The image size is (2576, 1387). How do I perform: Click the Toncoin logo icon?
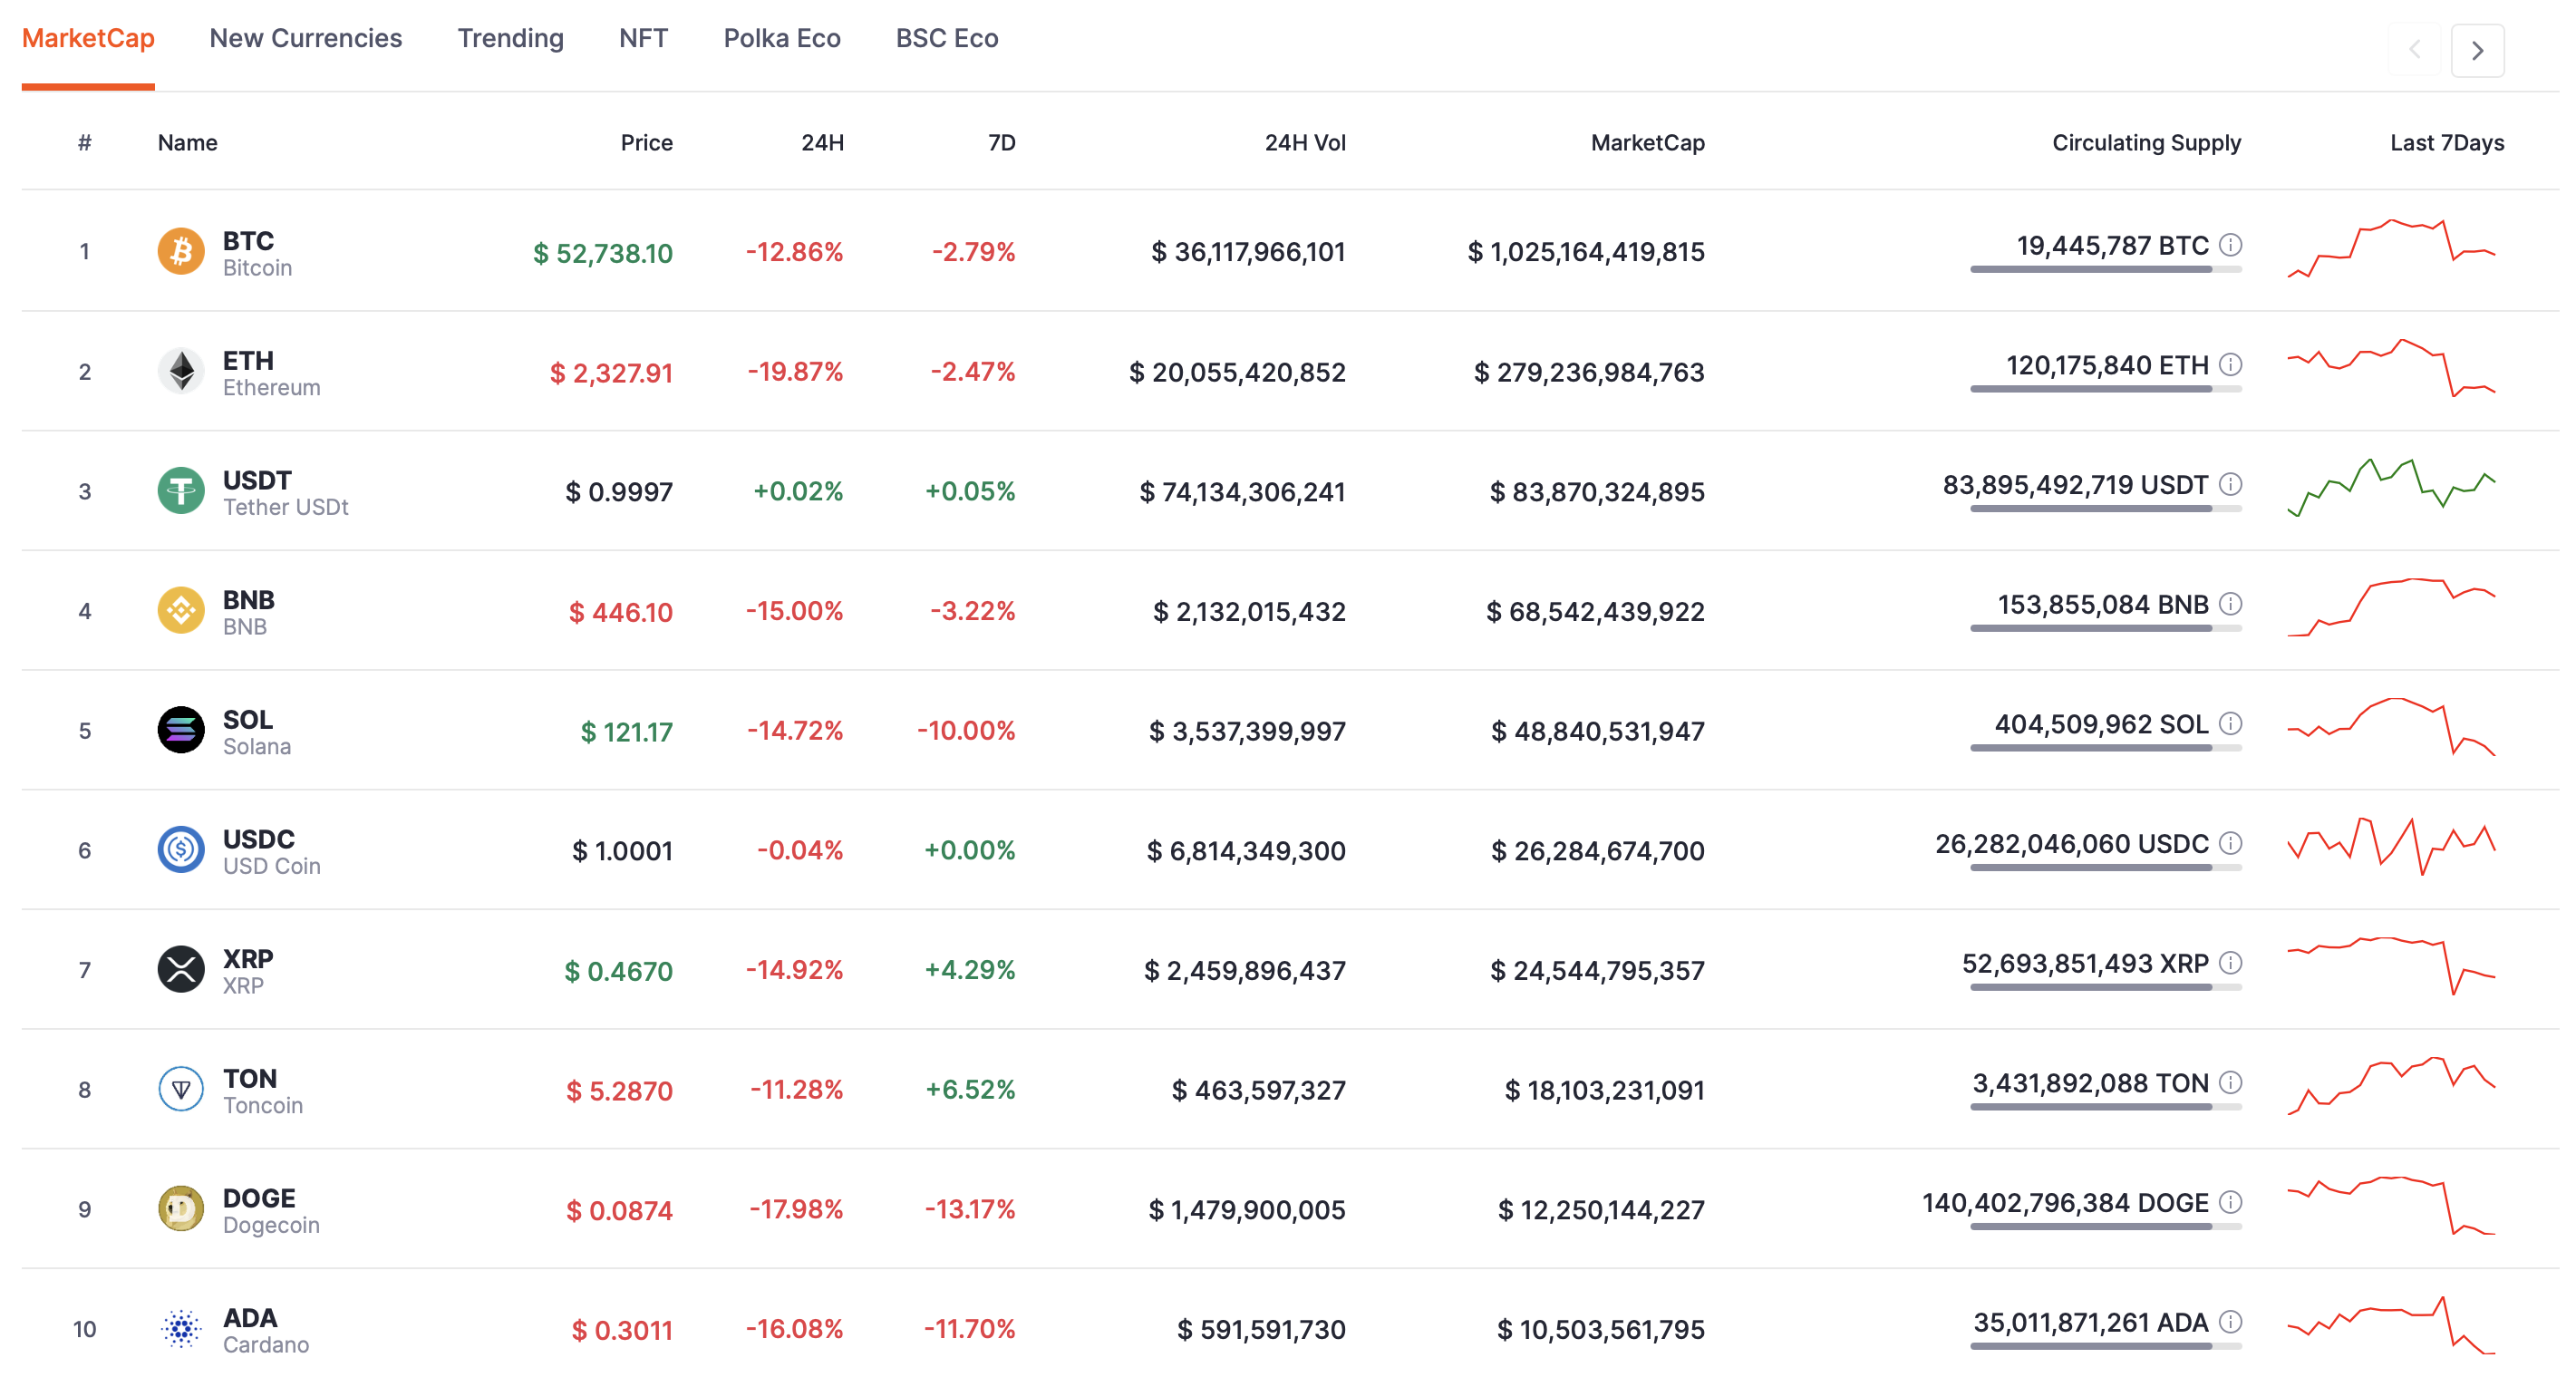181,1089
